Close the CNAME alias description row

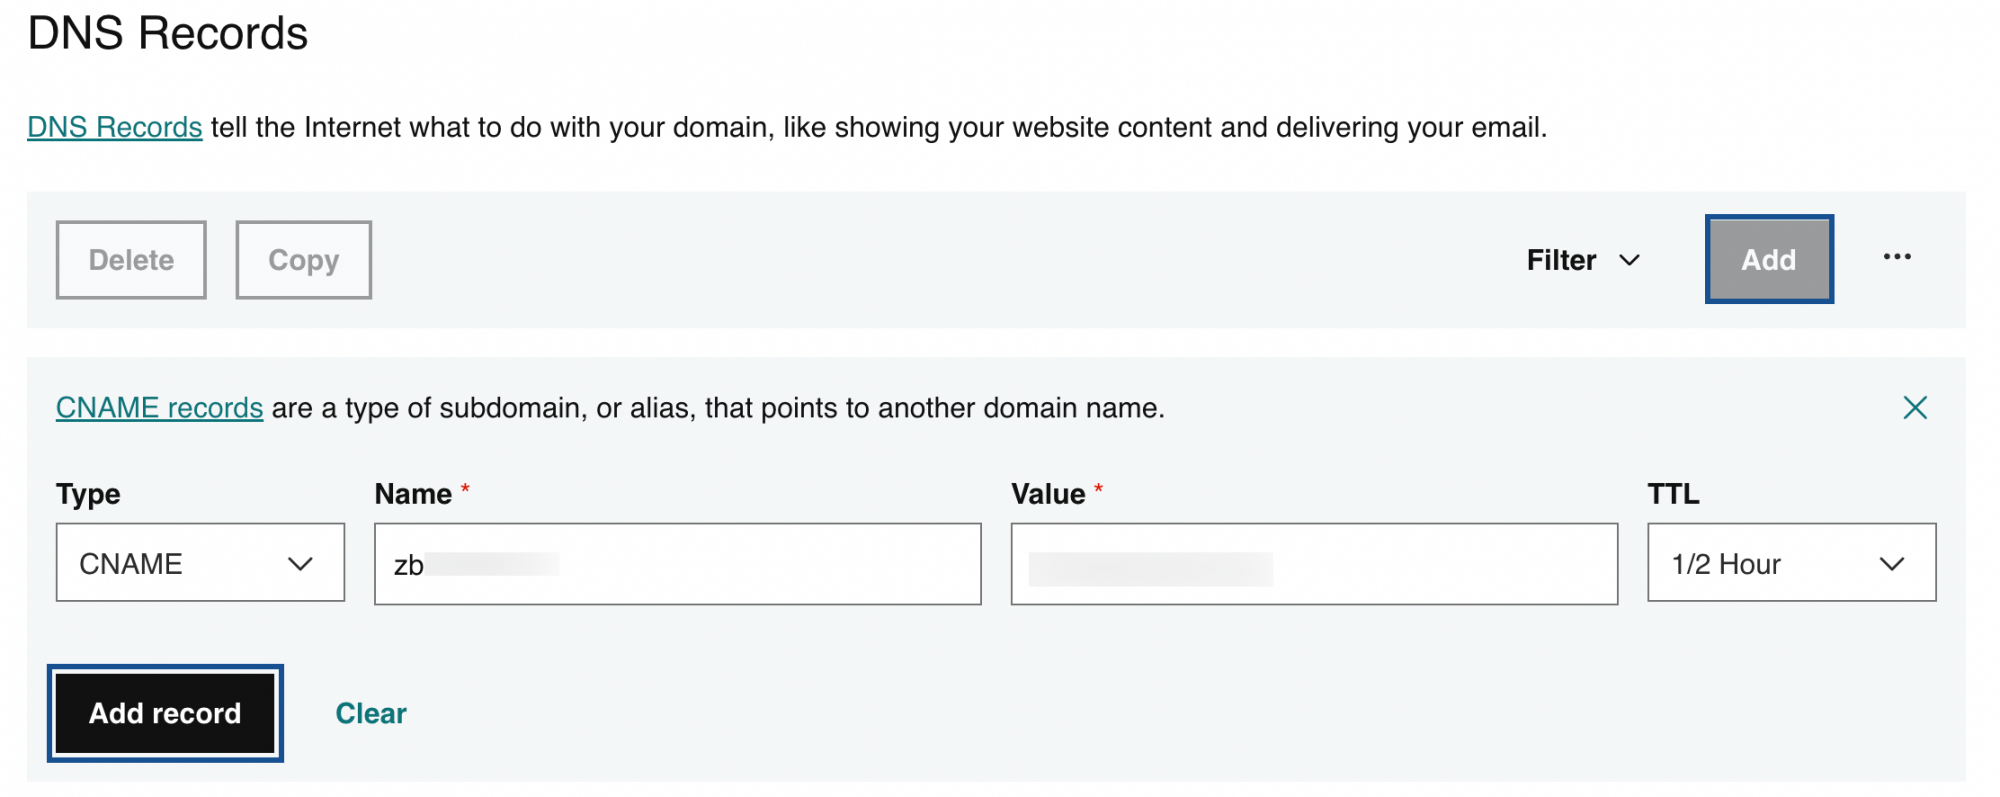click(1916, 407)
